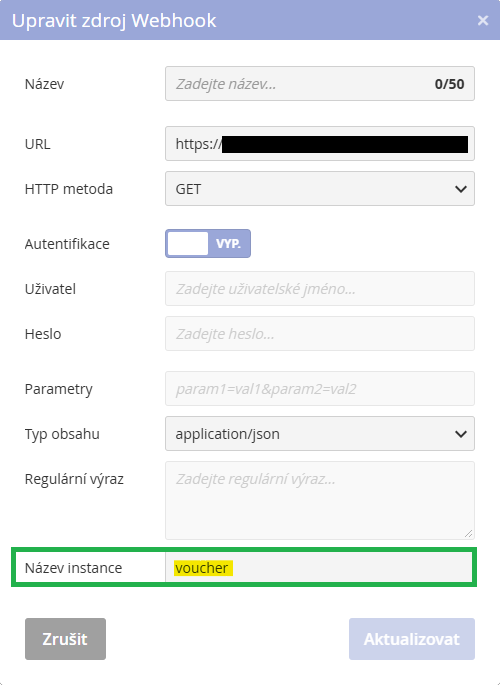Close the Upravit zdroj Webhook dialog
The width and height of the screenshot is (500, 685).
tap(483, 21)
